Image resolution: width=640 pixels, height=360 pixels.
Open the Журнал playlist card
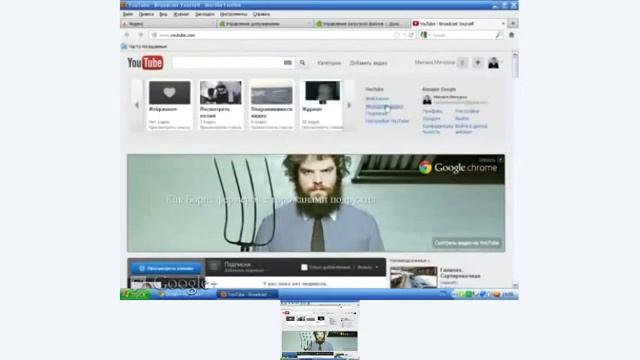coord(322,104)
